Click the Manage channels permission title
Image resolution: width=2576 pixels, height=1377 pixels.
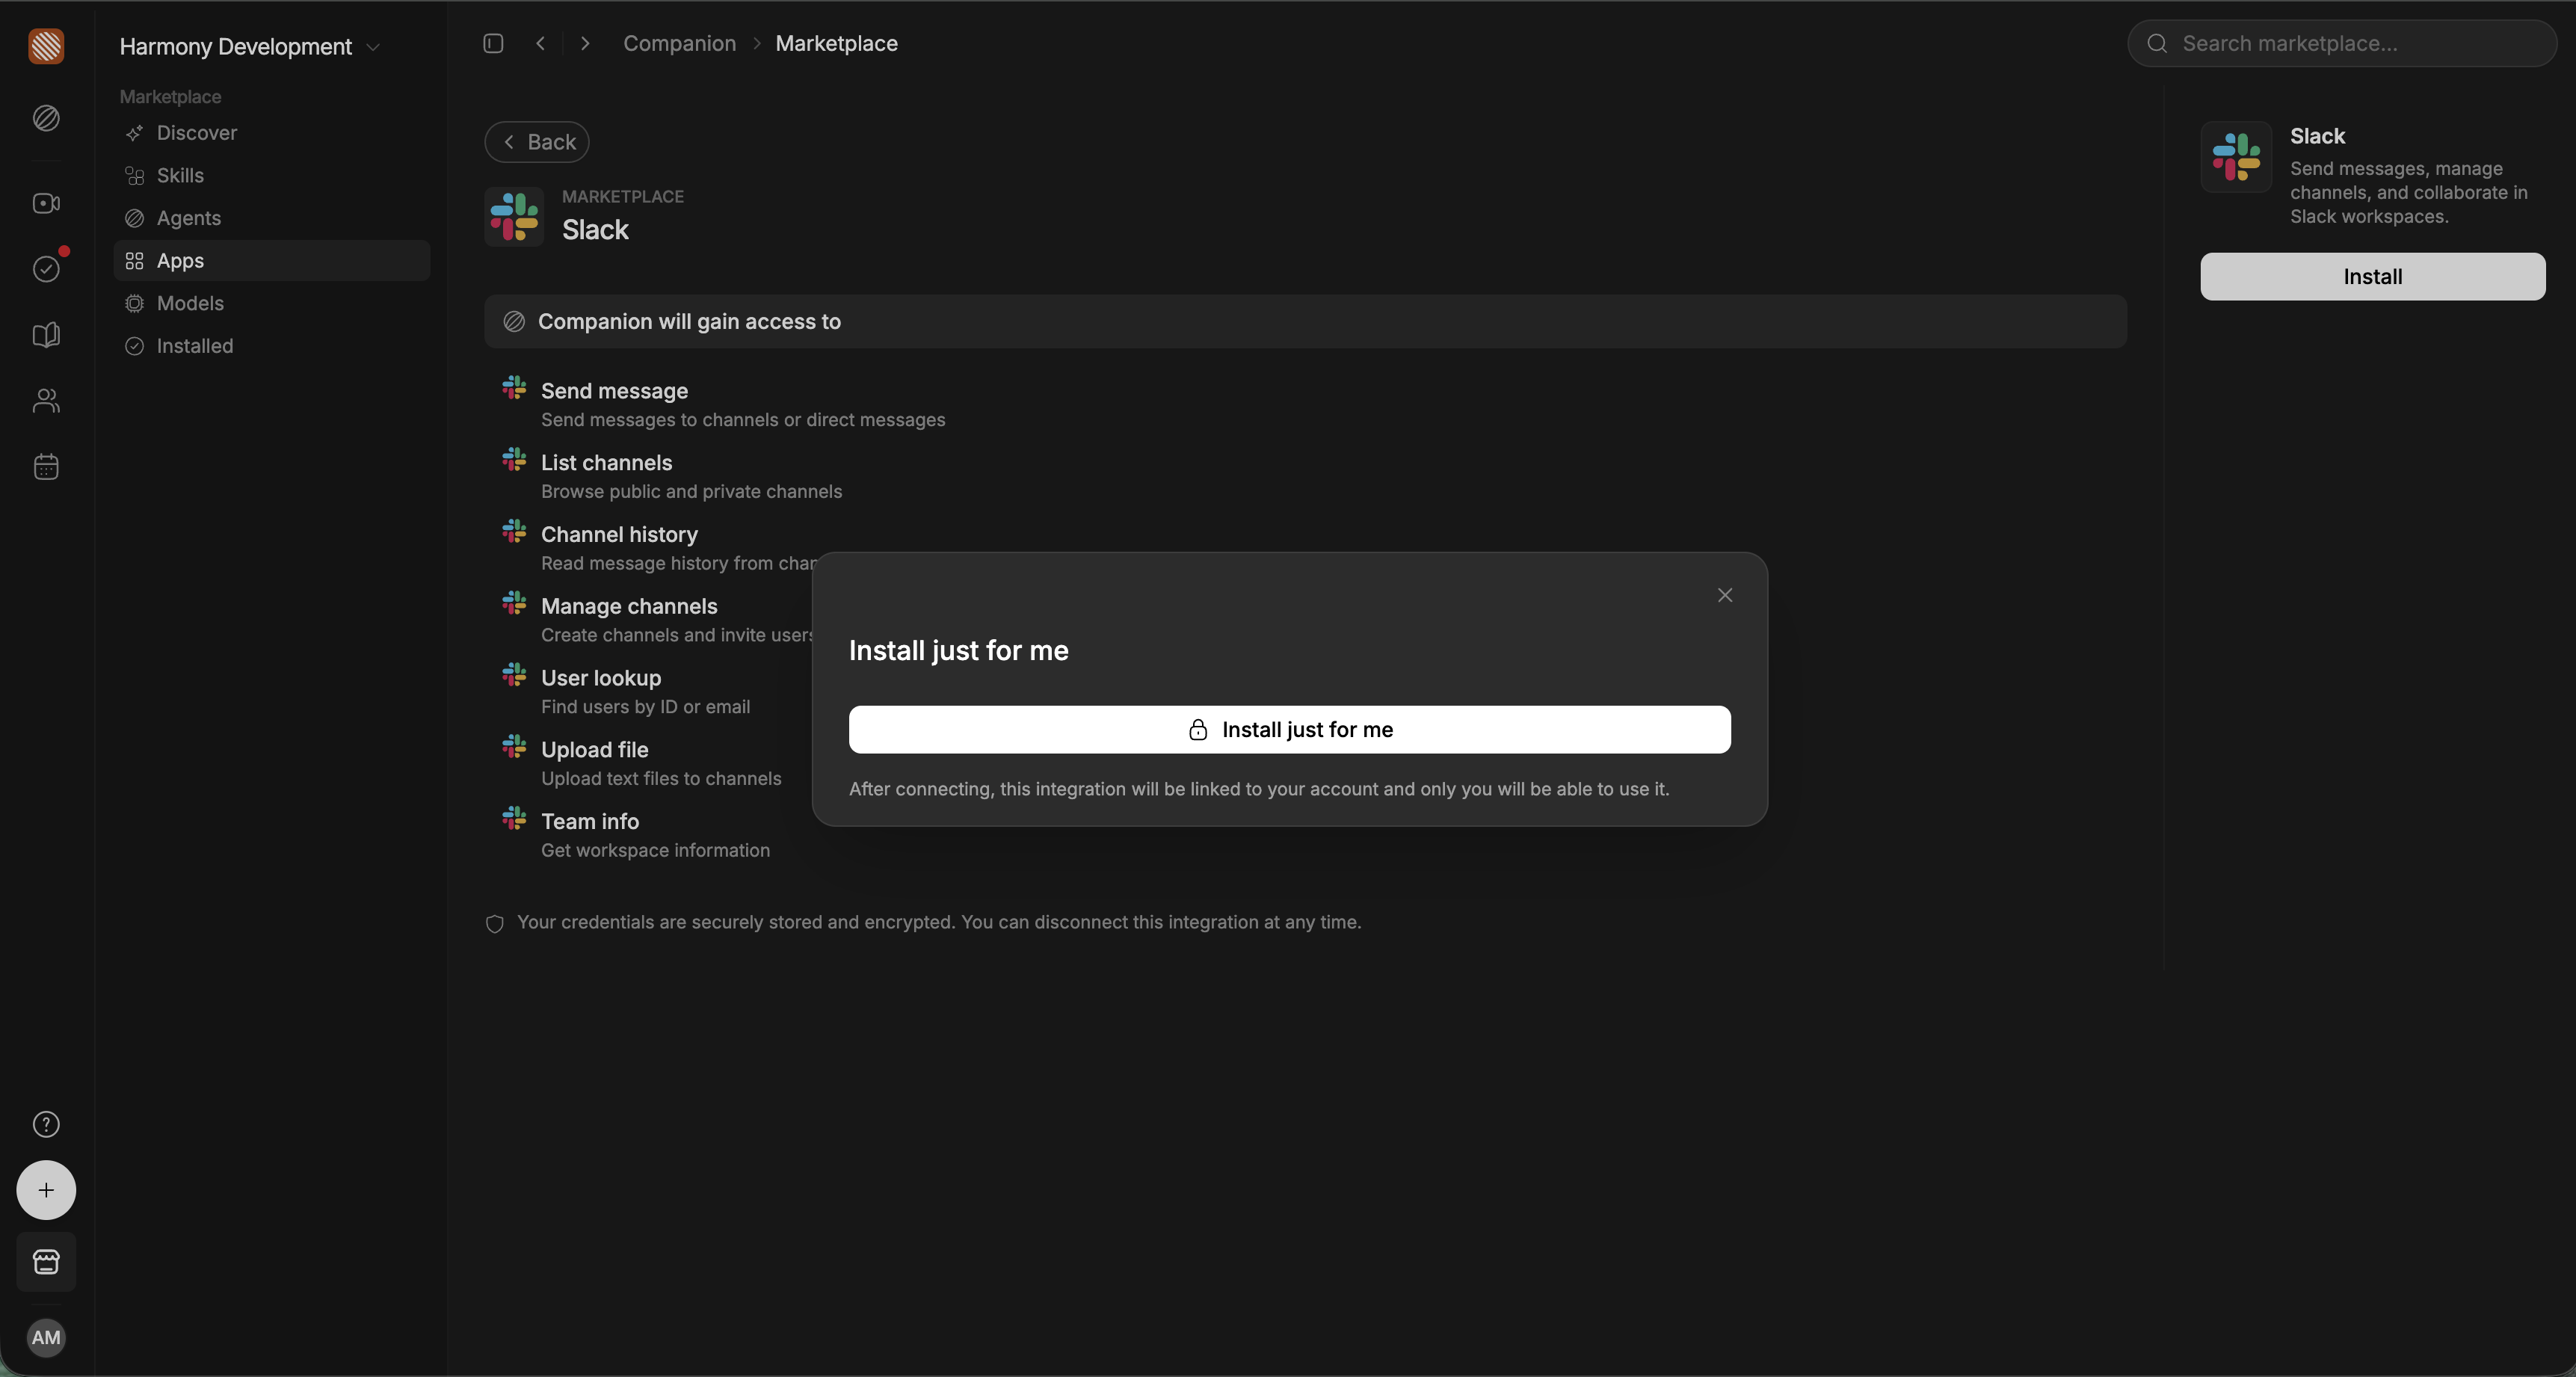[x=629, y=606]
